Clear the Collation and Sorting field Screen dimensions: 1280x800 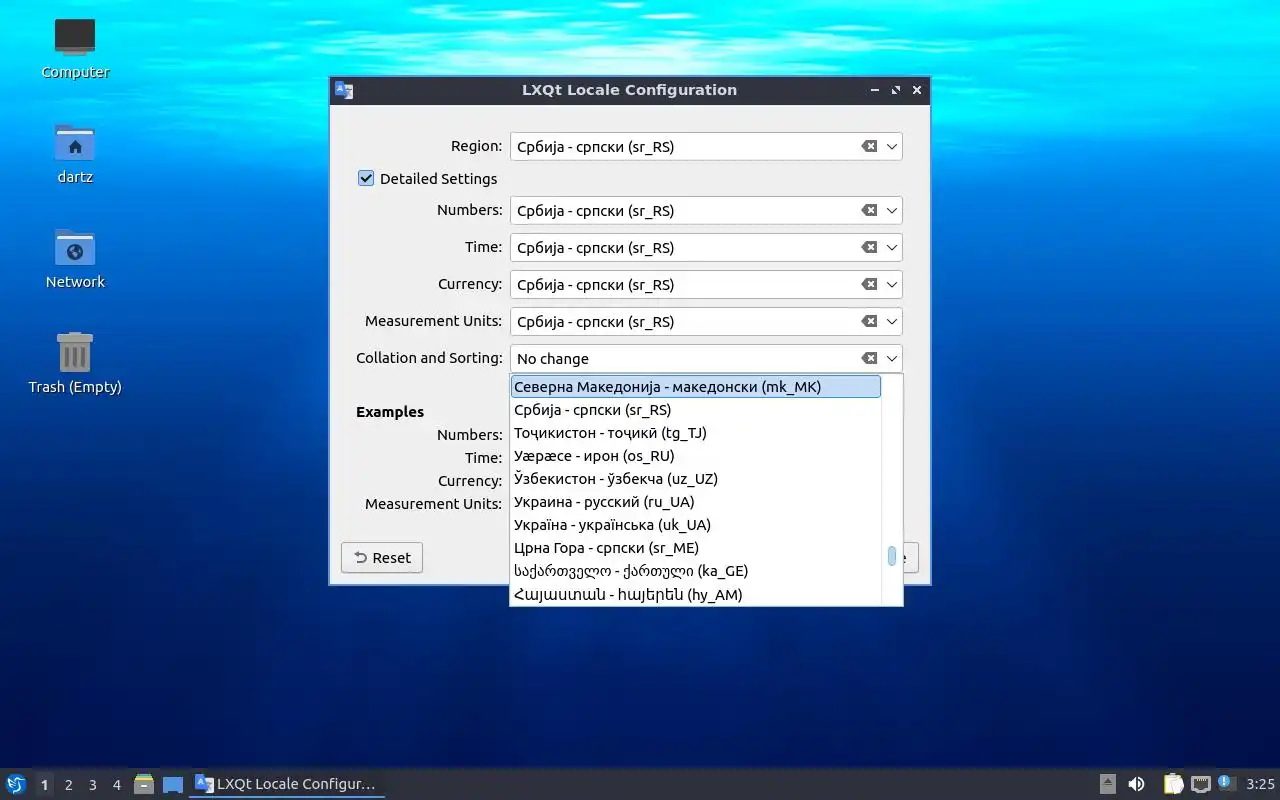coord(869,358)
